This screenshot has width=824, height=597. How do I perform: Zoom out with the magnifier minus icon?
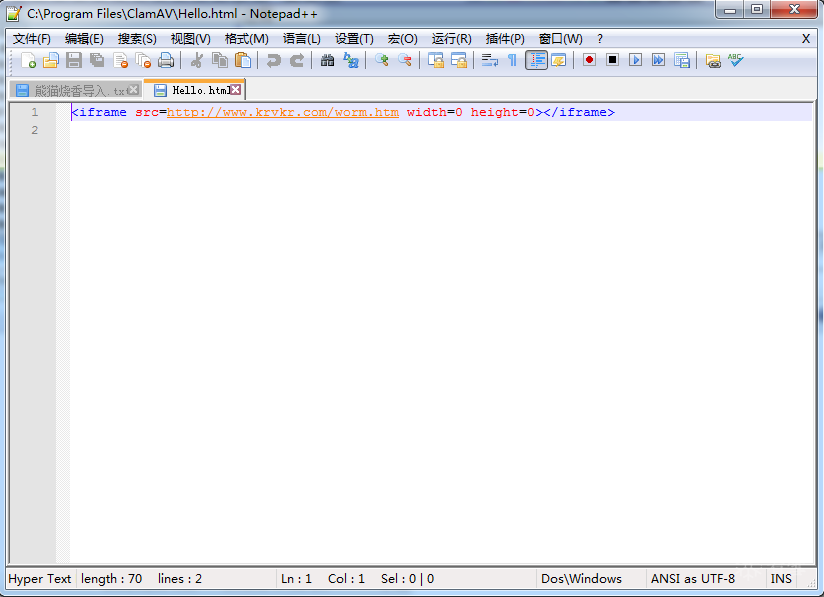point(405,60)
